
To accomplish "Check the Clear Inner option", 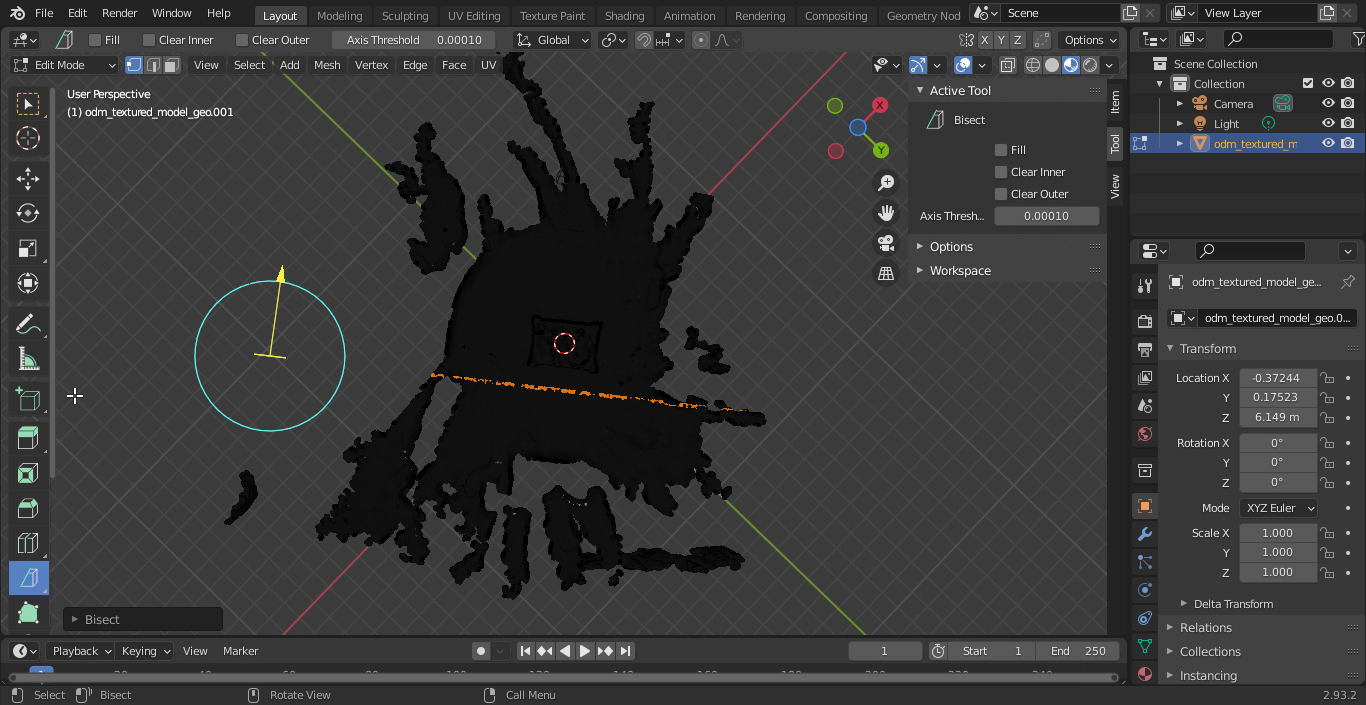I will pos(1001,172).
